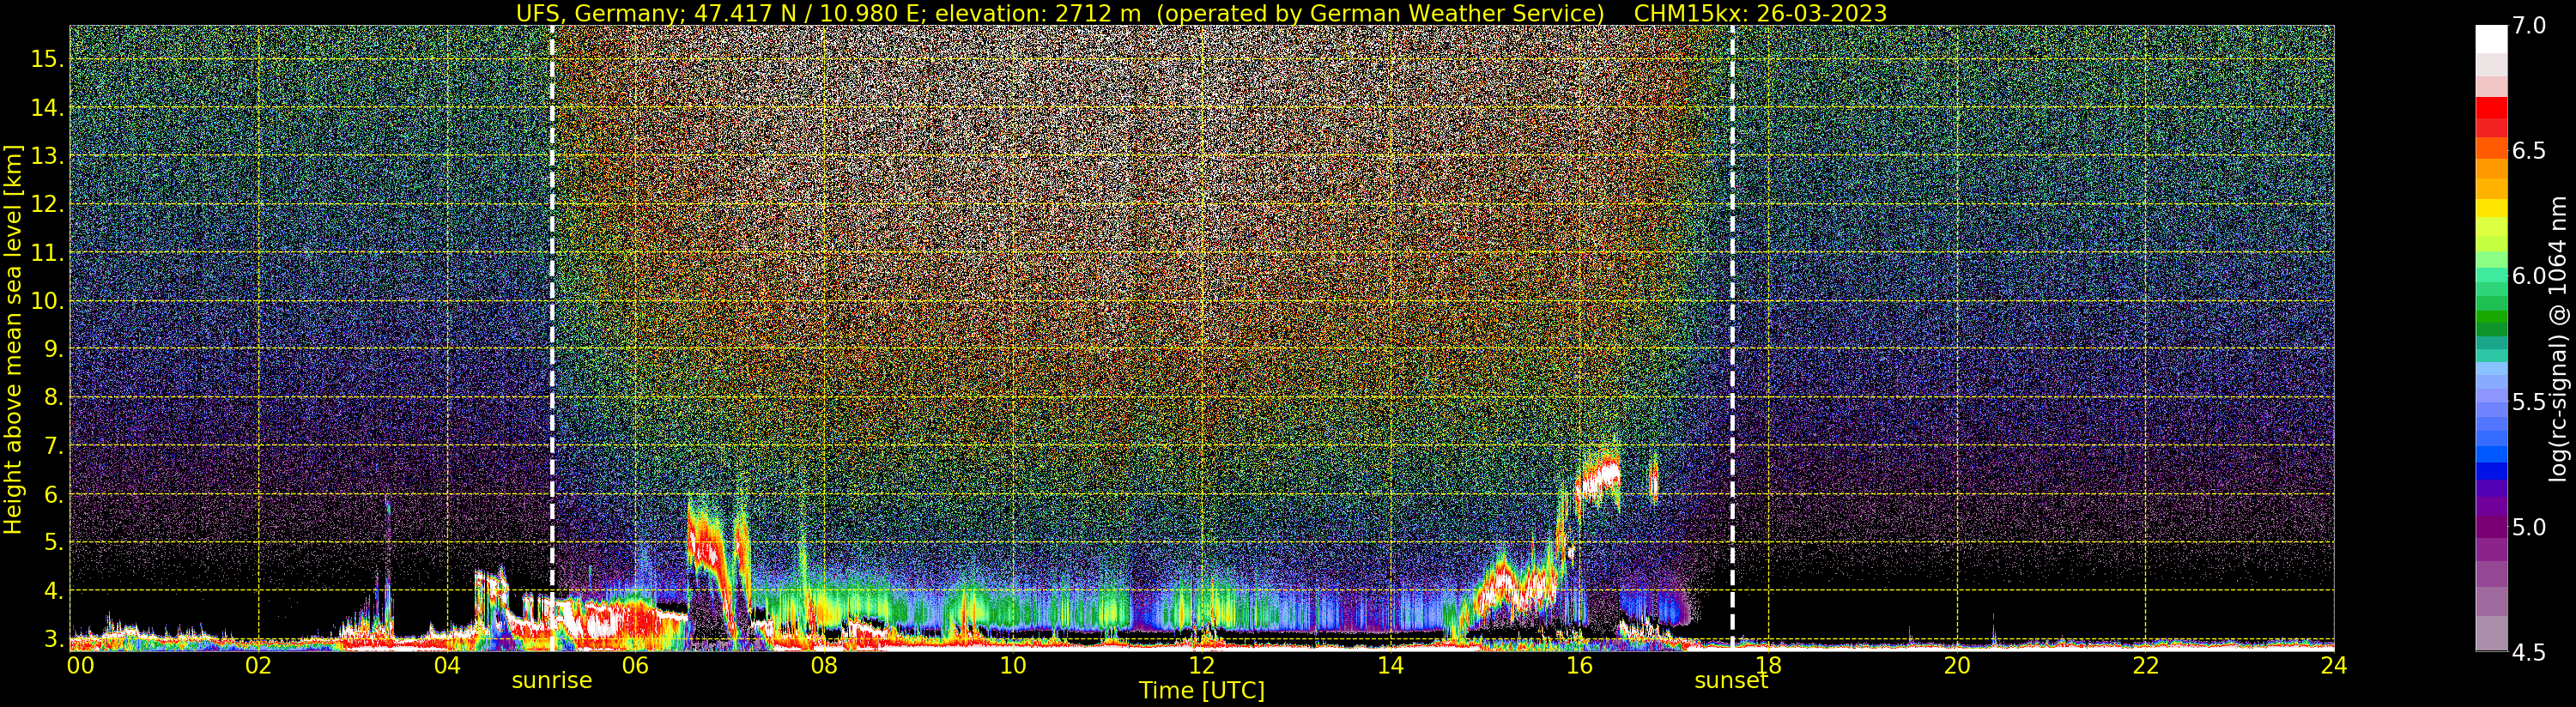Click height axis tick '11.'
Viewport: 2576px width, 707px height.
[x=47, y=253]
